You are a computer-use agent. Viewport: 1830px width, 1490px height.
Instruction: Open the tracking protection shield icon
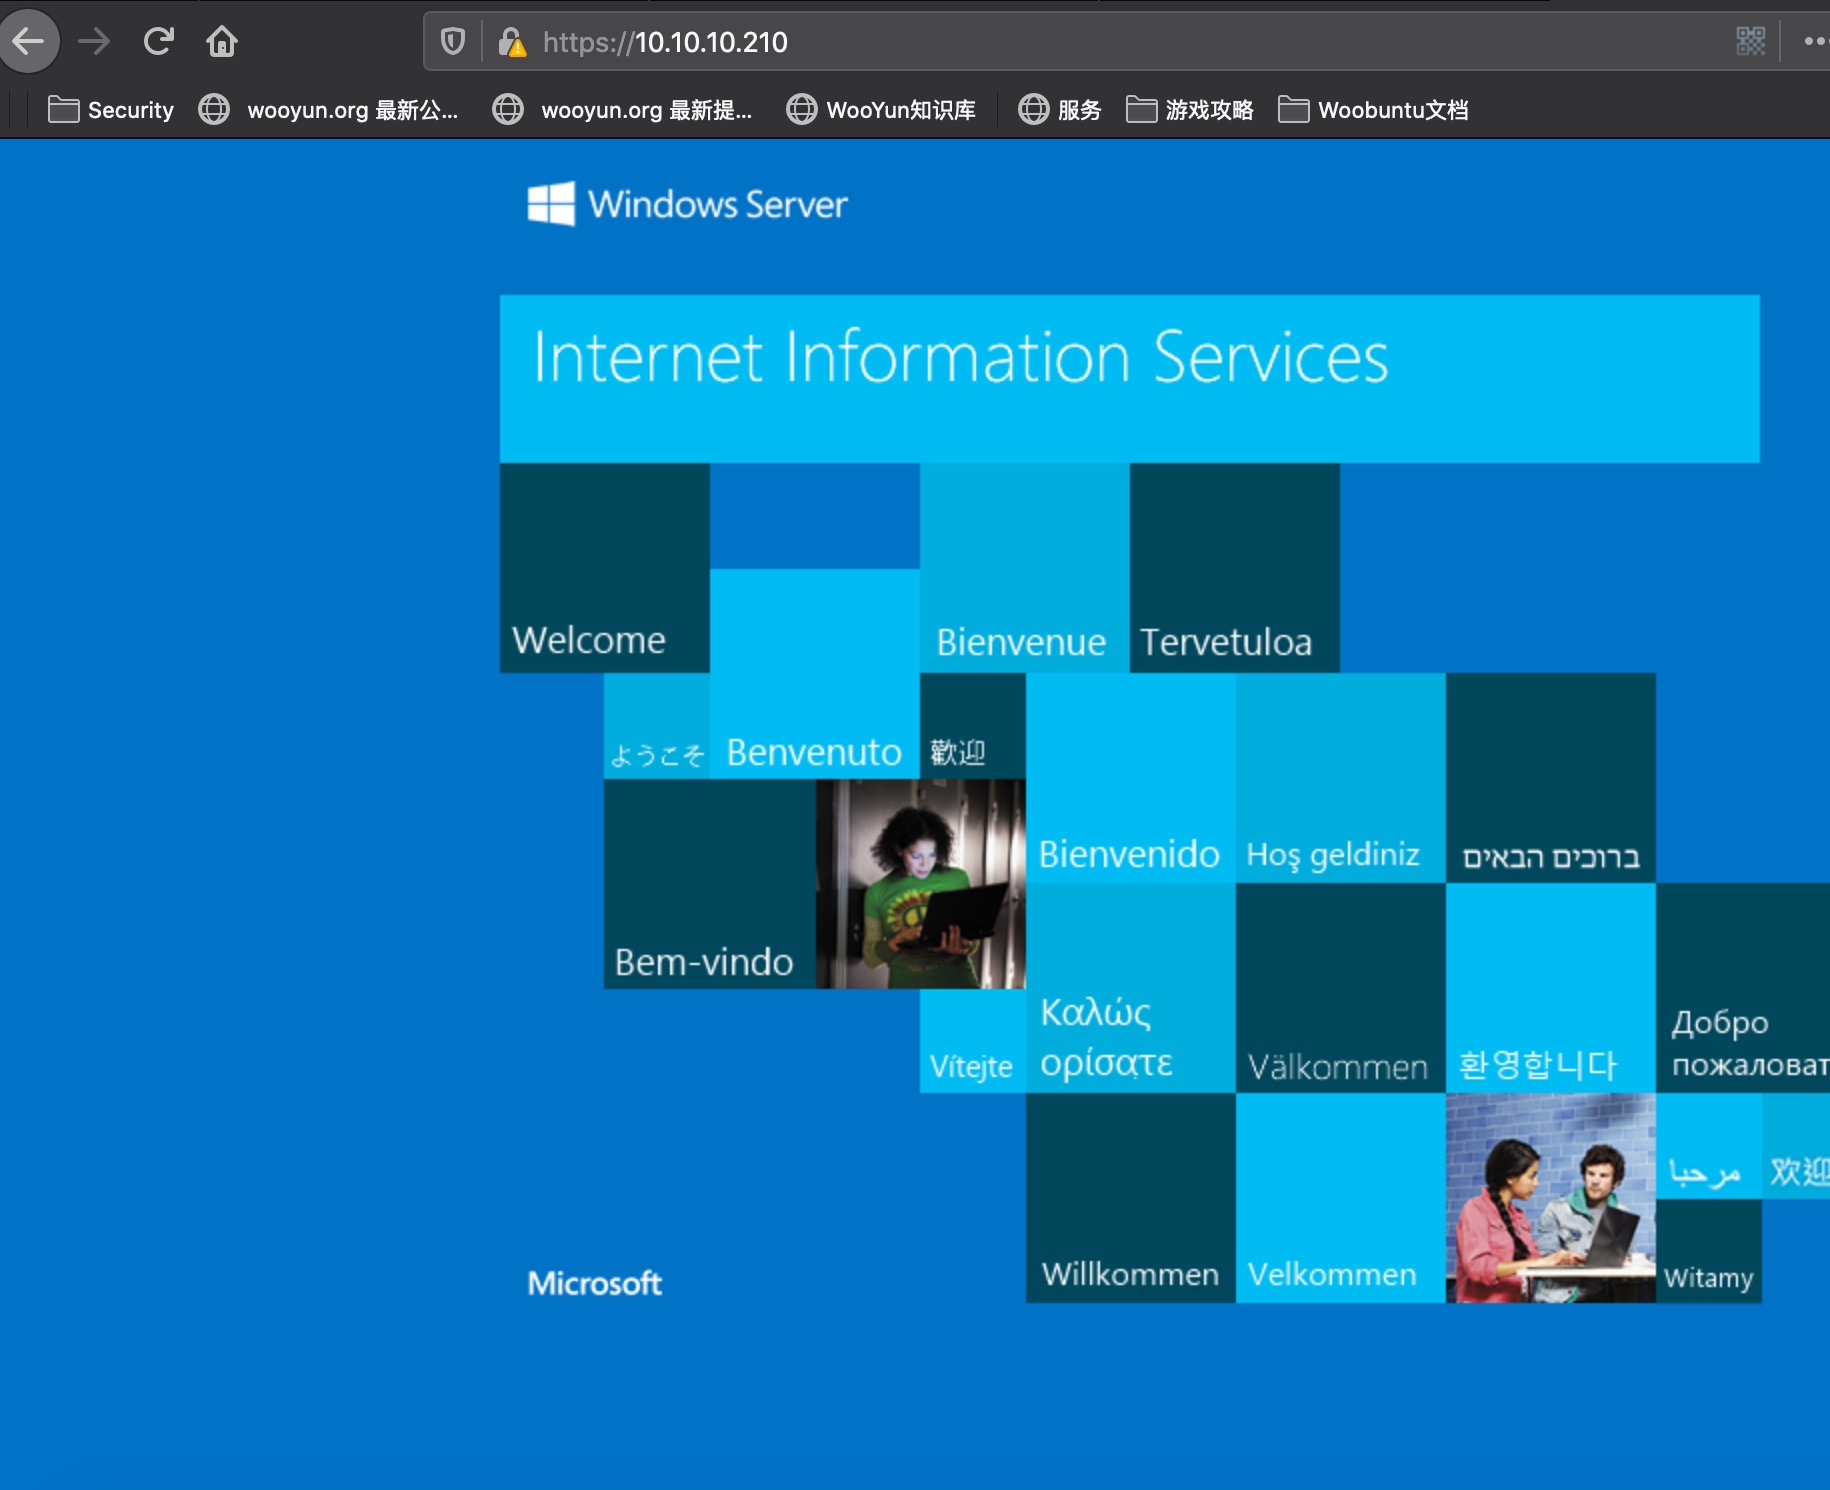[453, 42]
